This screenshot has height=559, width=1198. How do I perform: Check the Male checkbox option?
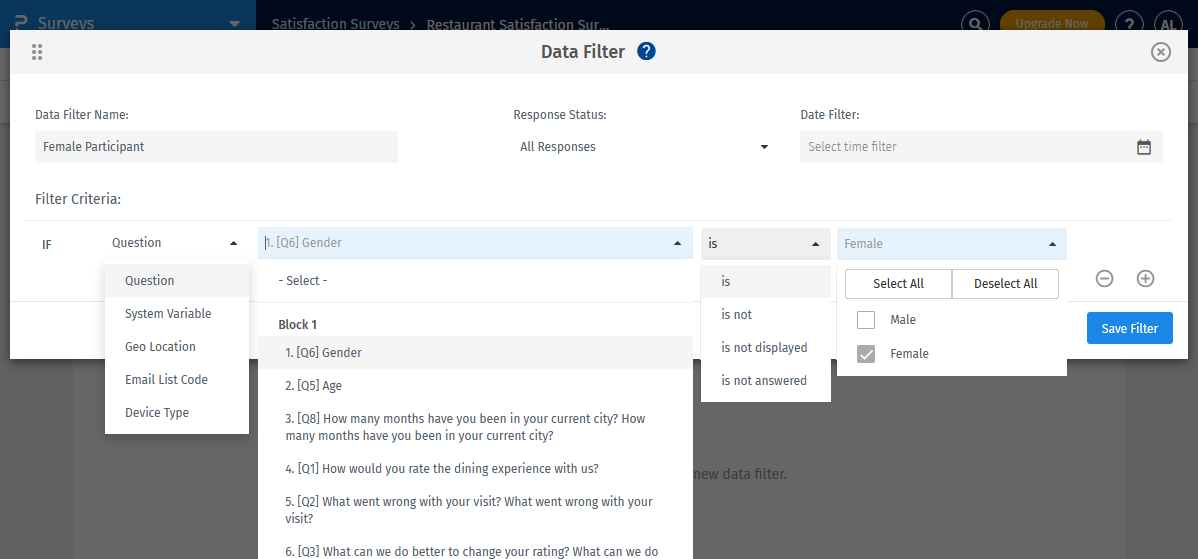(866, 320)
